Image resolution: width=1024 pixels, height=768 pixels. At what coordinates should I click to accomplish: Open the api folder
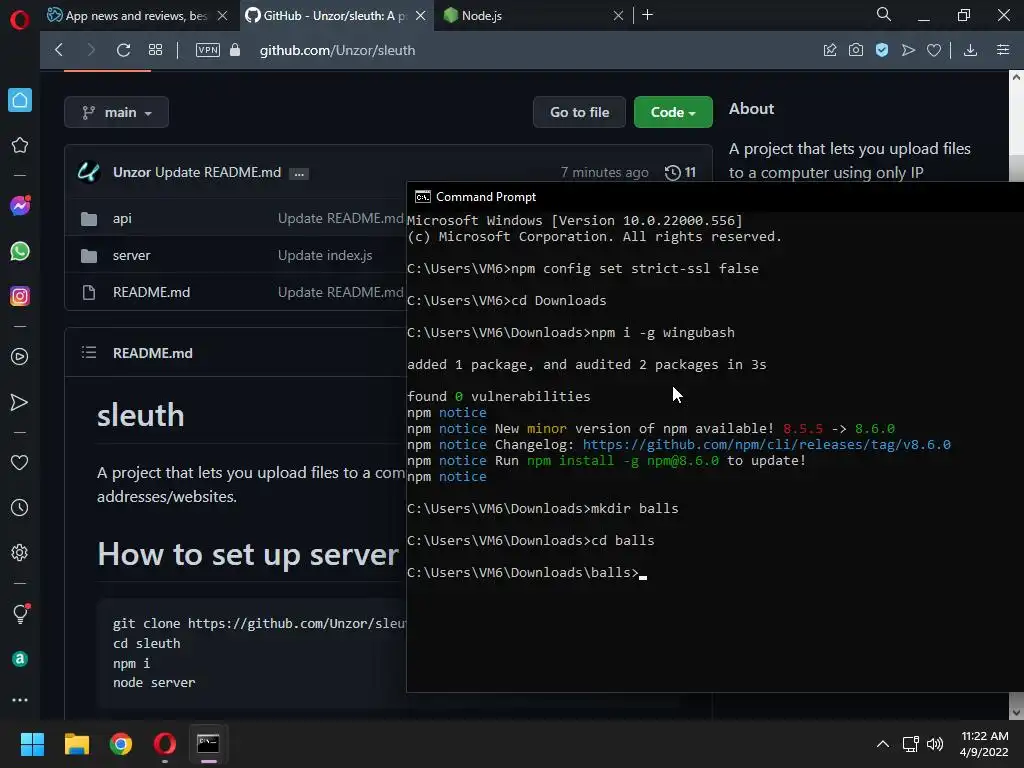pyautogui.click(x=122, y=219)
